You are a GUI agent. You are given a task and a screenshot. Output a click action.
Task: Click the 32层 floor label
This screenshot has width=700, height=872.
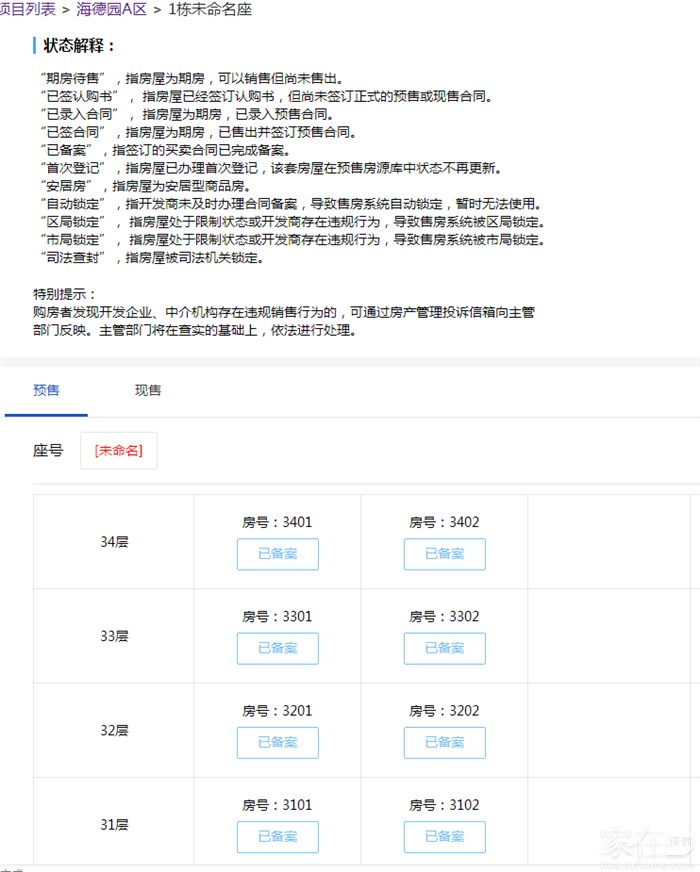[114, 731]
